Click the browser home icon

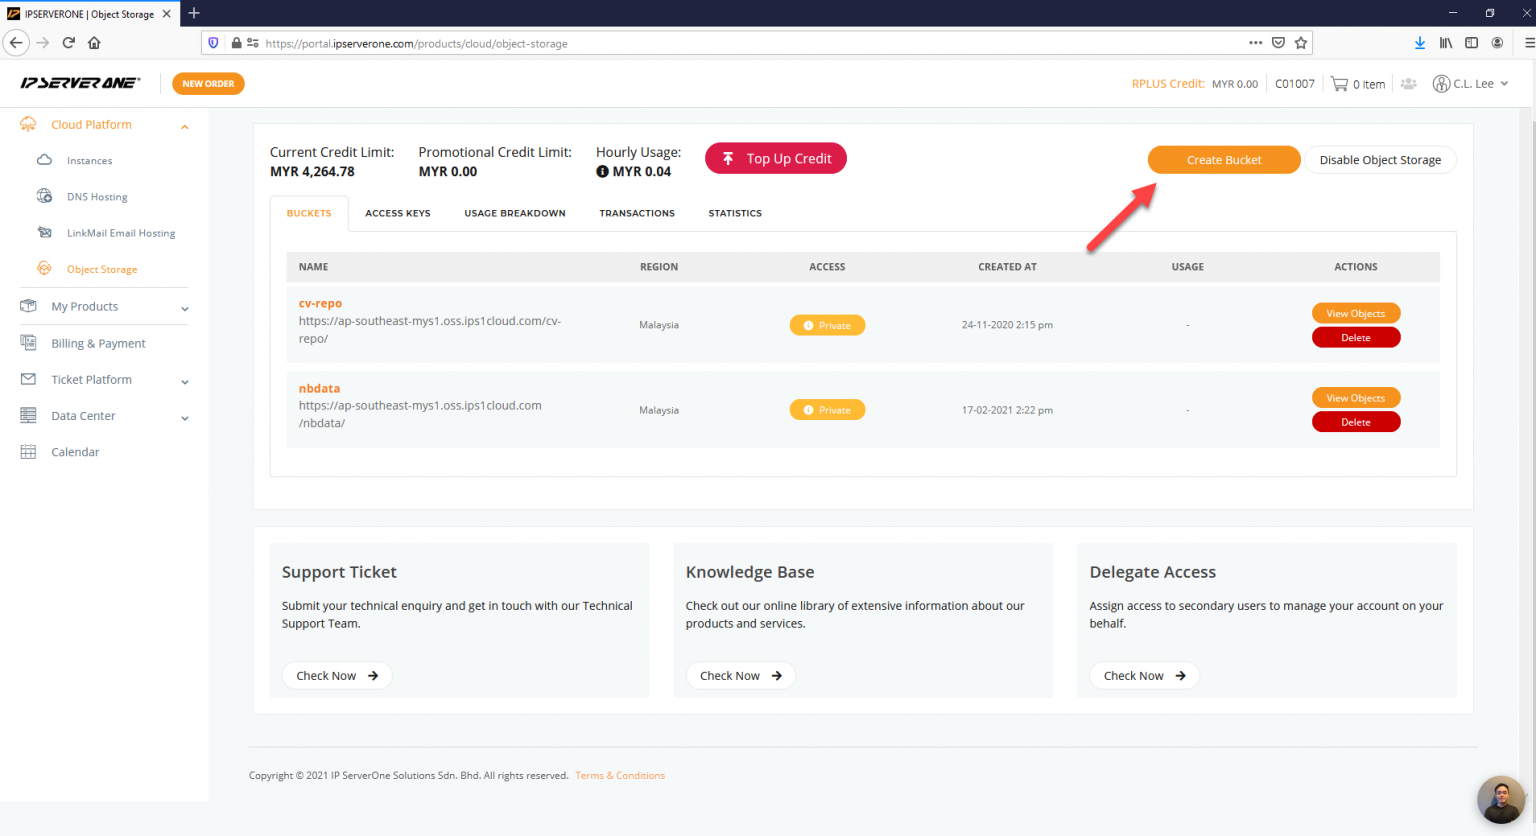(94, 43)
